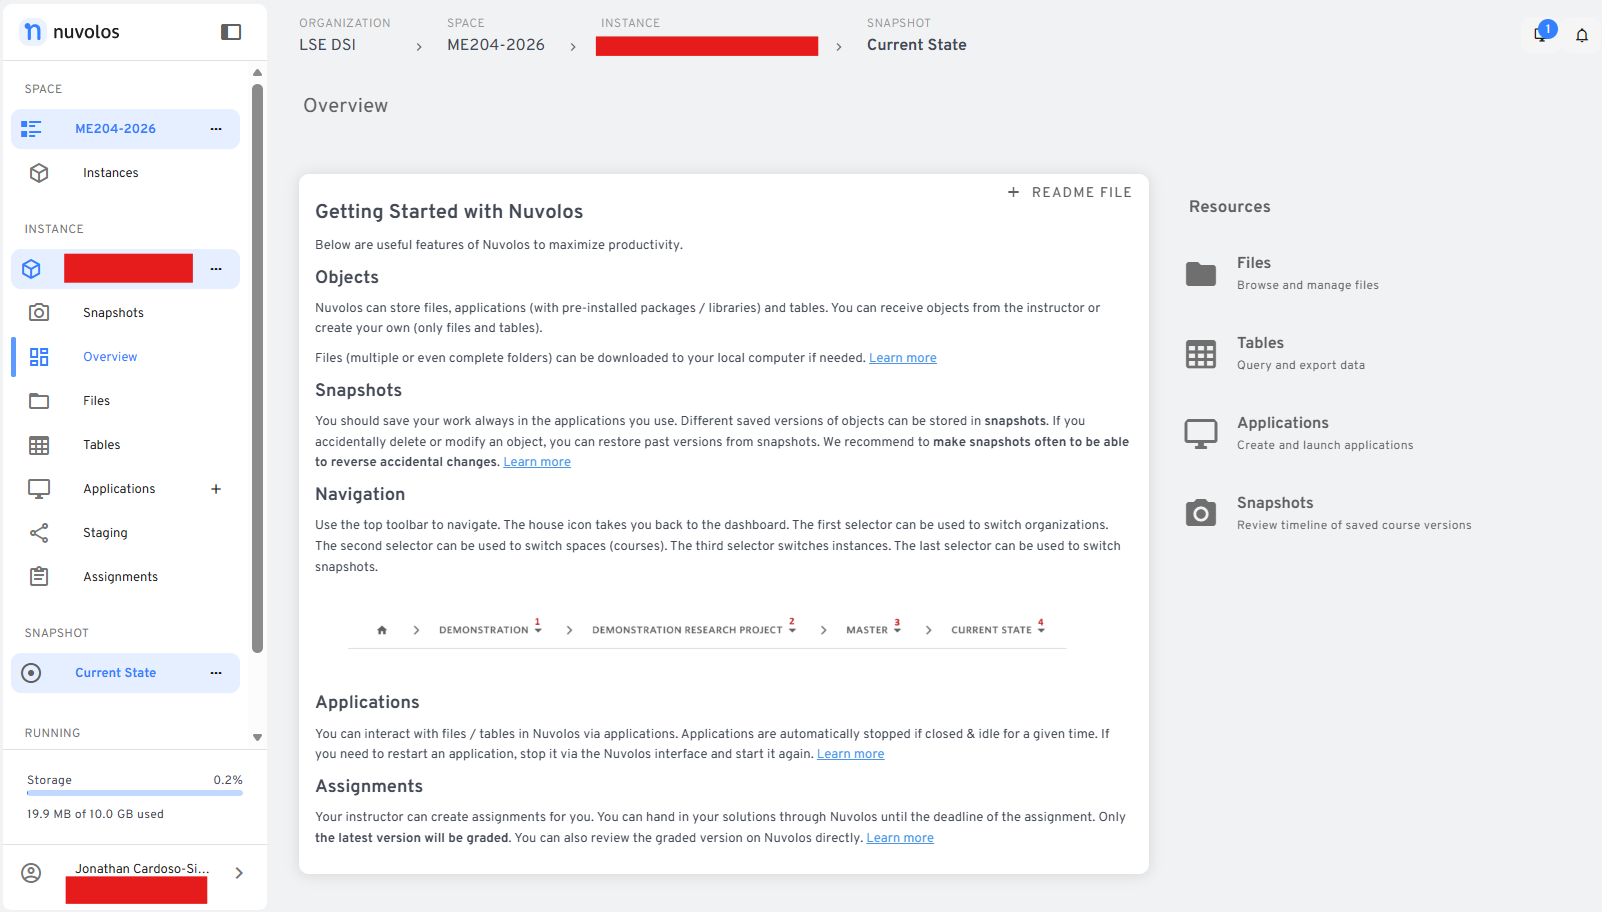Screen dimensions: 1602x912
Task: Click the navigation toolbar illustration image
Action: [707, 630]
